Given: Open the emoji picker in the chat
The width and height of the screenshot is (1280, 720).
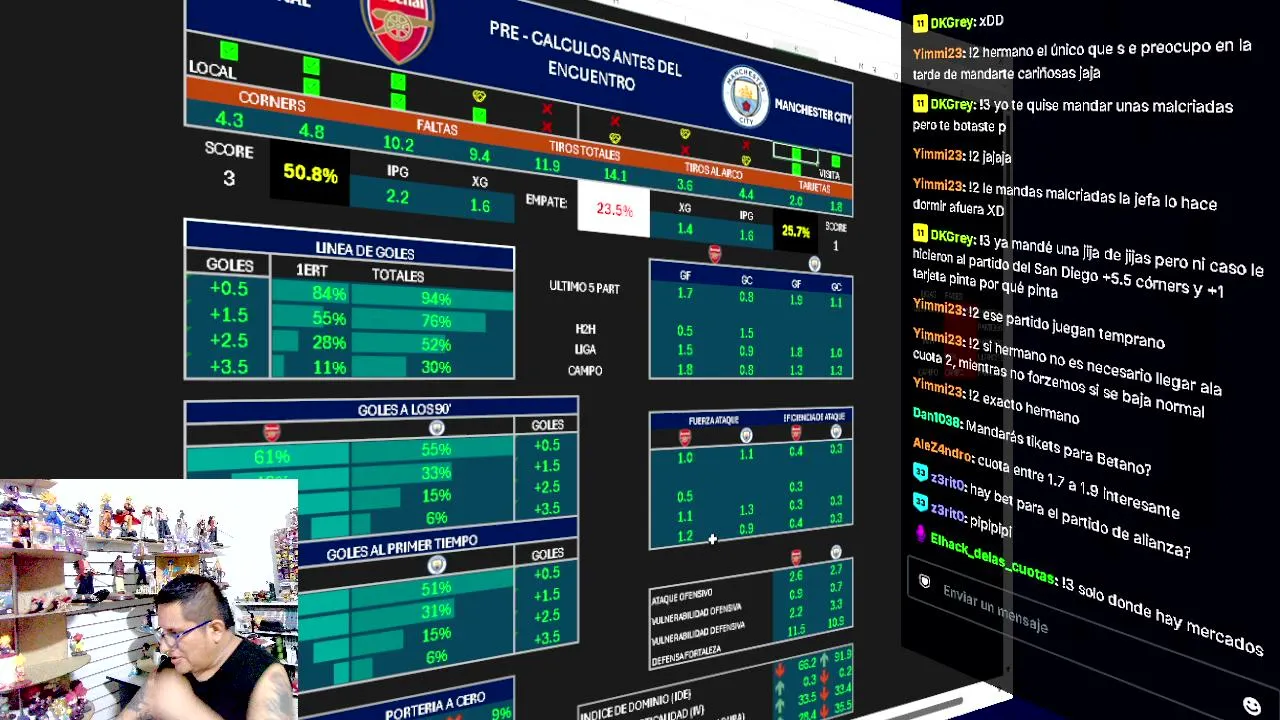Looking at the screenshot, I should pyautogui.click(x=1252, y=706).
